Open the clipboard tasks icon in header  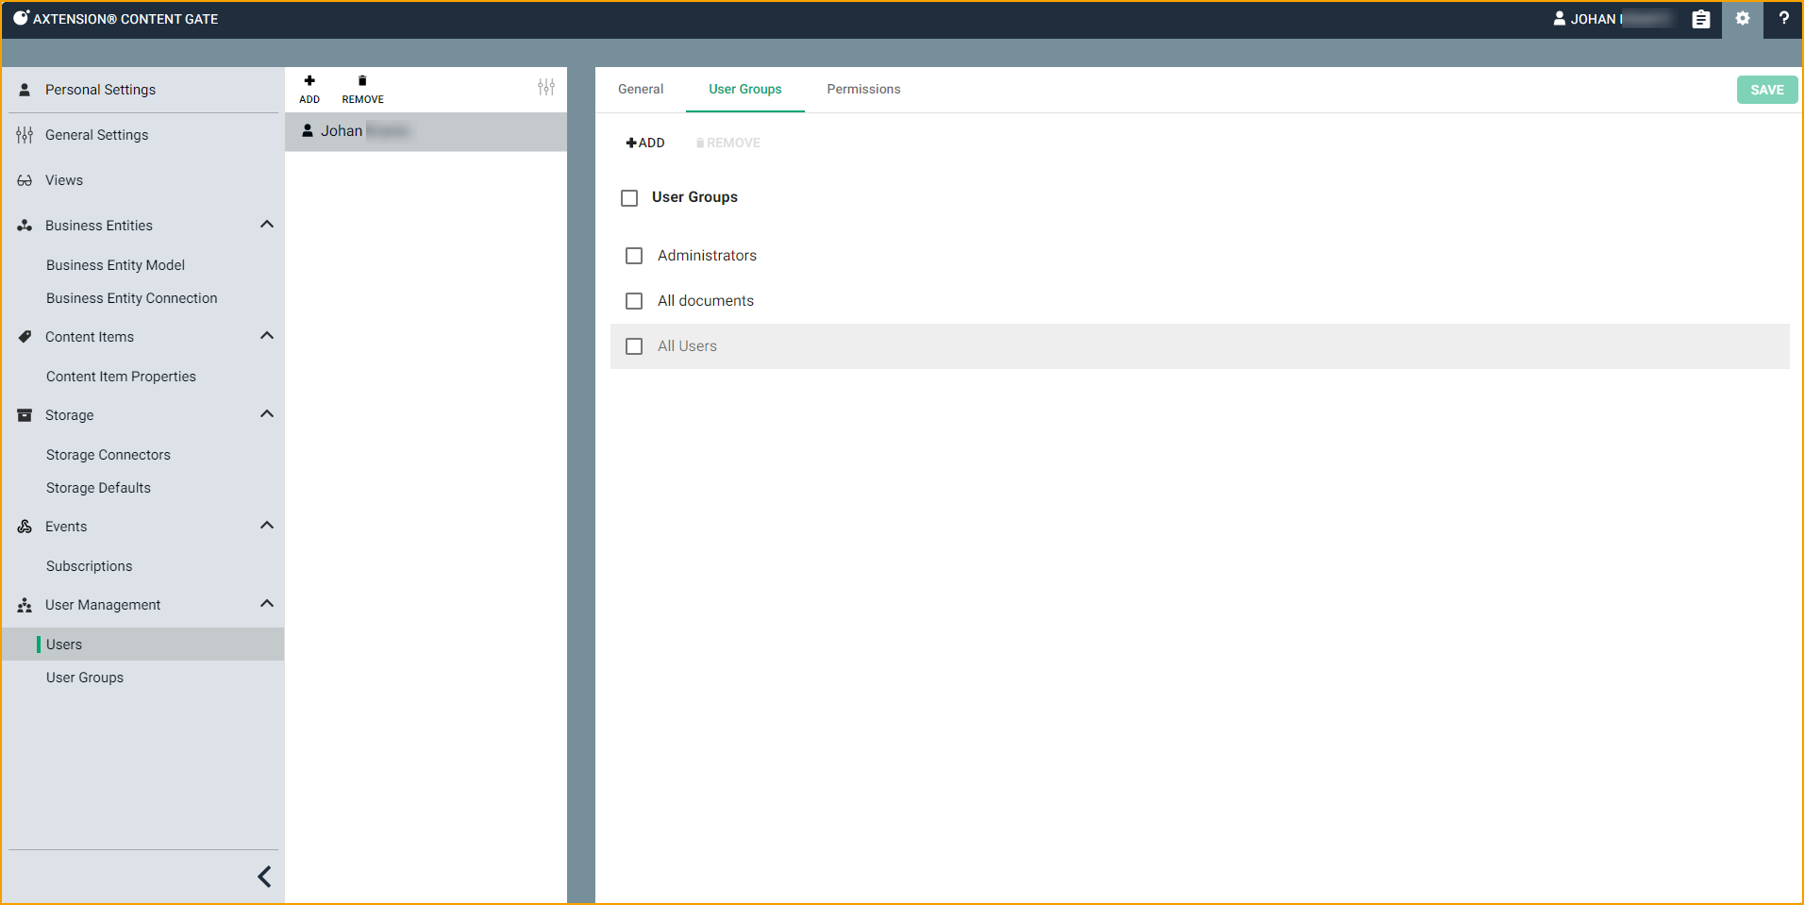(x=1700, y=19)
